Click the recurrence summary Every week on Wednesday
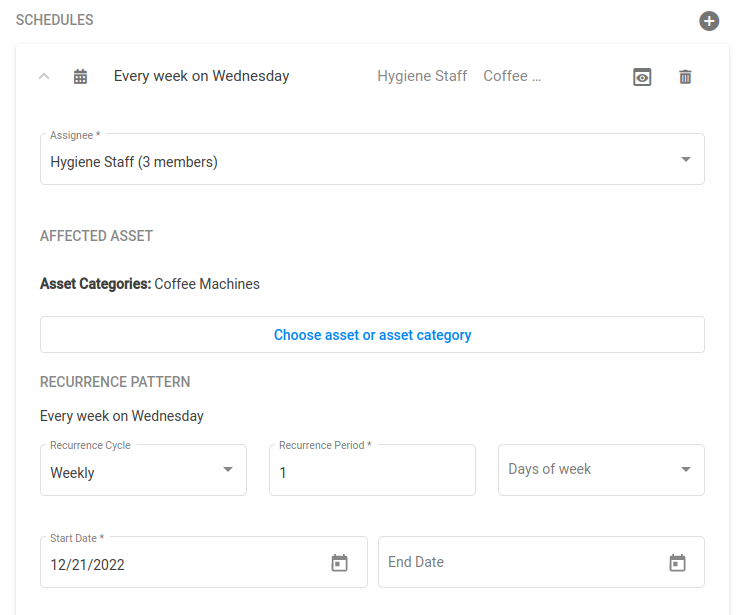Viewport: 744px width, 615px height. click(x=122, y=416)
